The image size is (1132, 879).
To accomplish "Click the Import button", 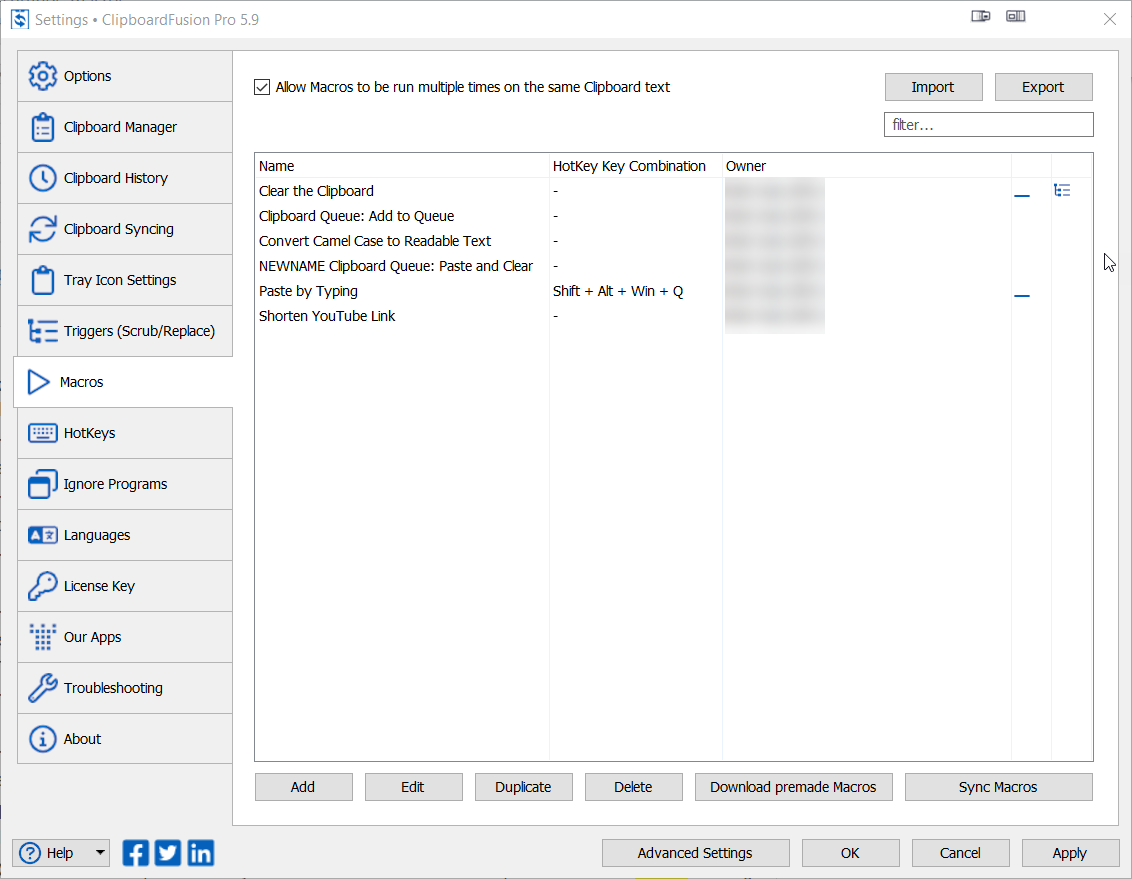I will pyautogui.click(x=933, y=87).
